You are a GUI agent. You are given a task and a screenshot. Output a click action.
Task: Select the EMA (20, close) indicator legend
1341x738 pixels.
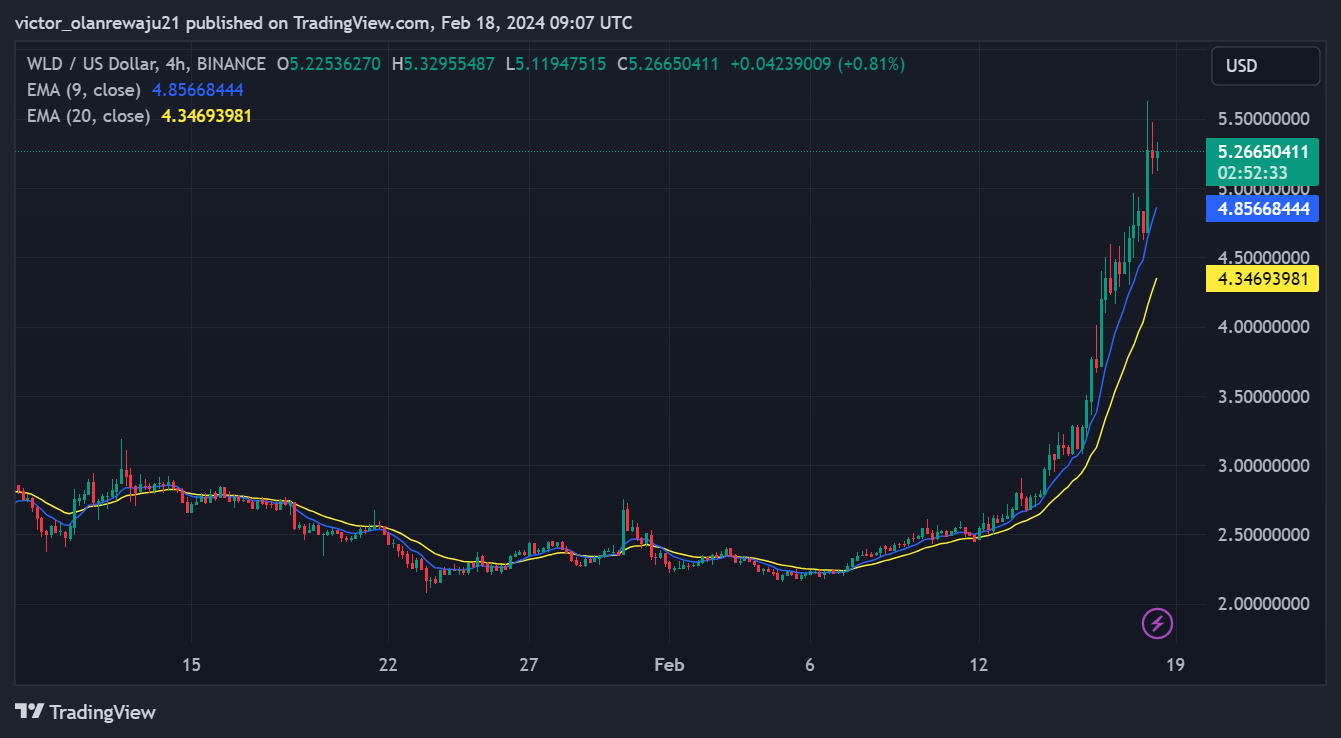point(89,116)
